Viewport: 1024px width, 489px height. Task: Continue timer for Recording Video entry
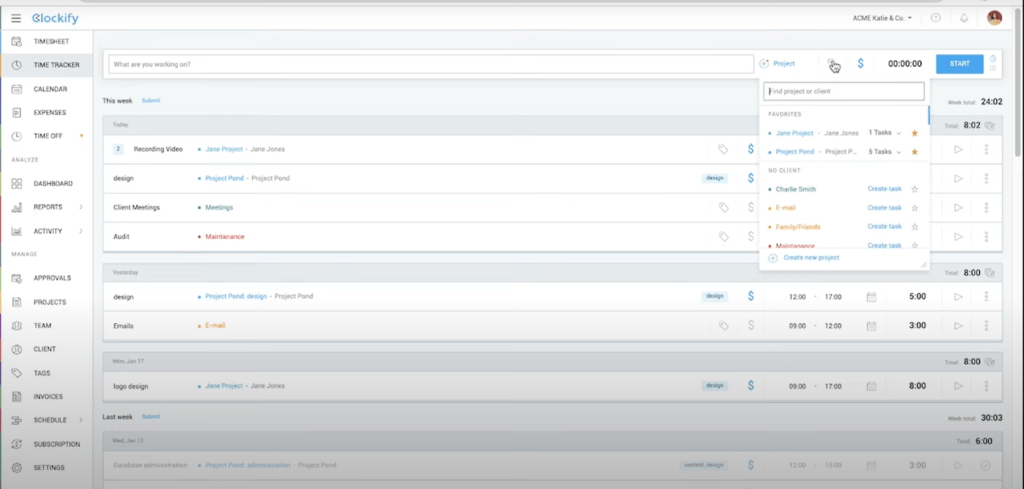958,150
